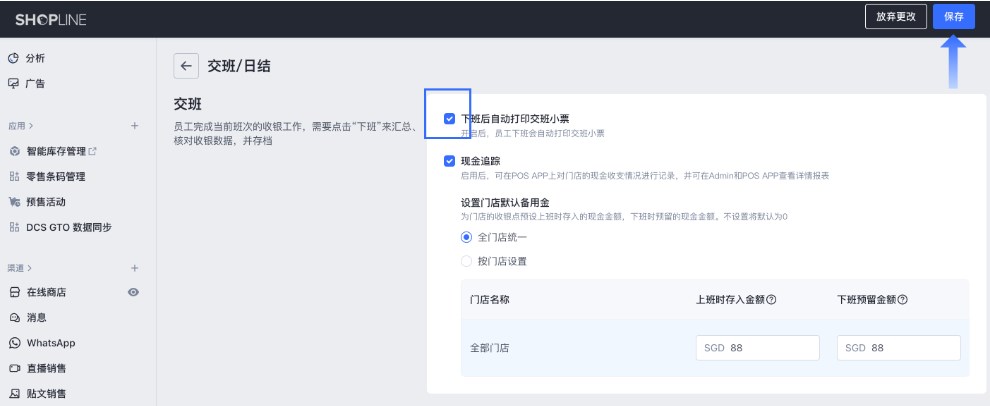990x406 pixels.
Task: Click the plus icon next to 应用
Action: click(134, 126)
